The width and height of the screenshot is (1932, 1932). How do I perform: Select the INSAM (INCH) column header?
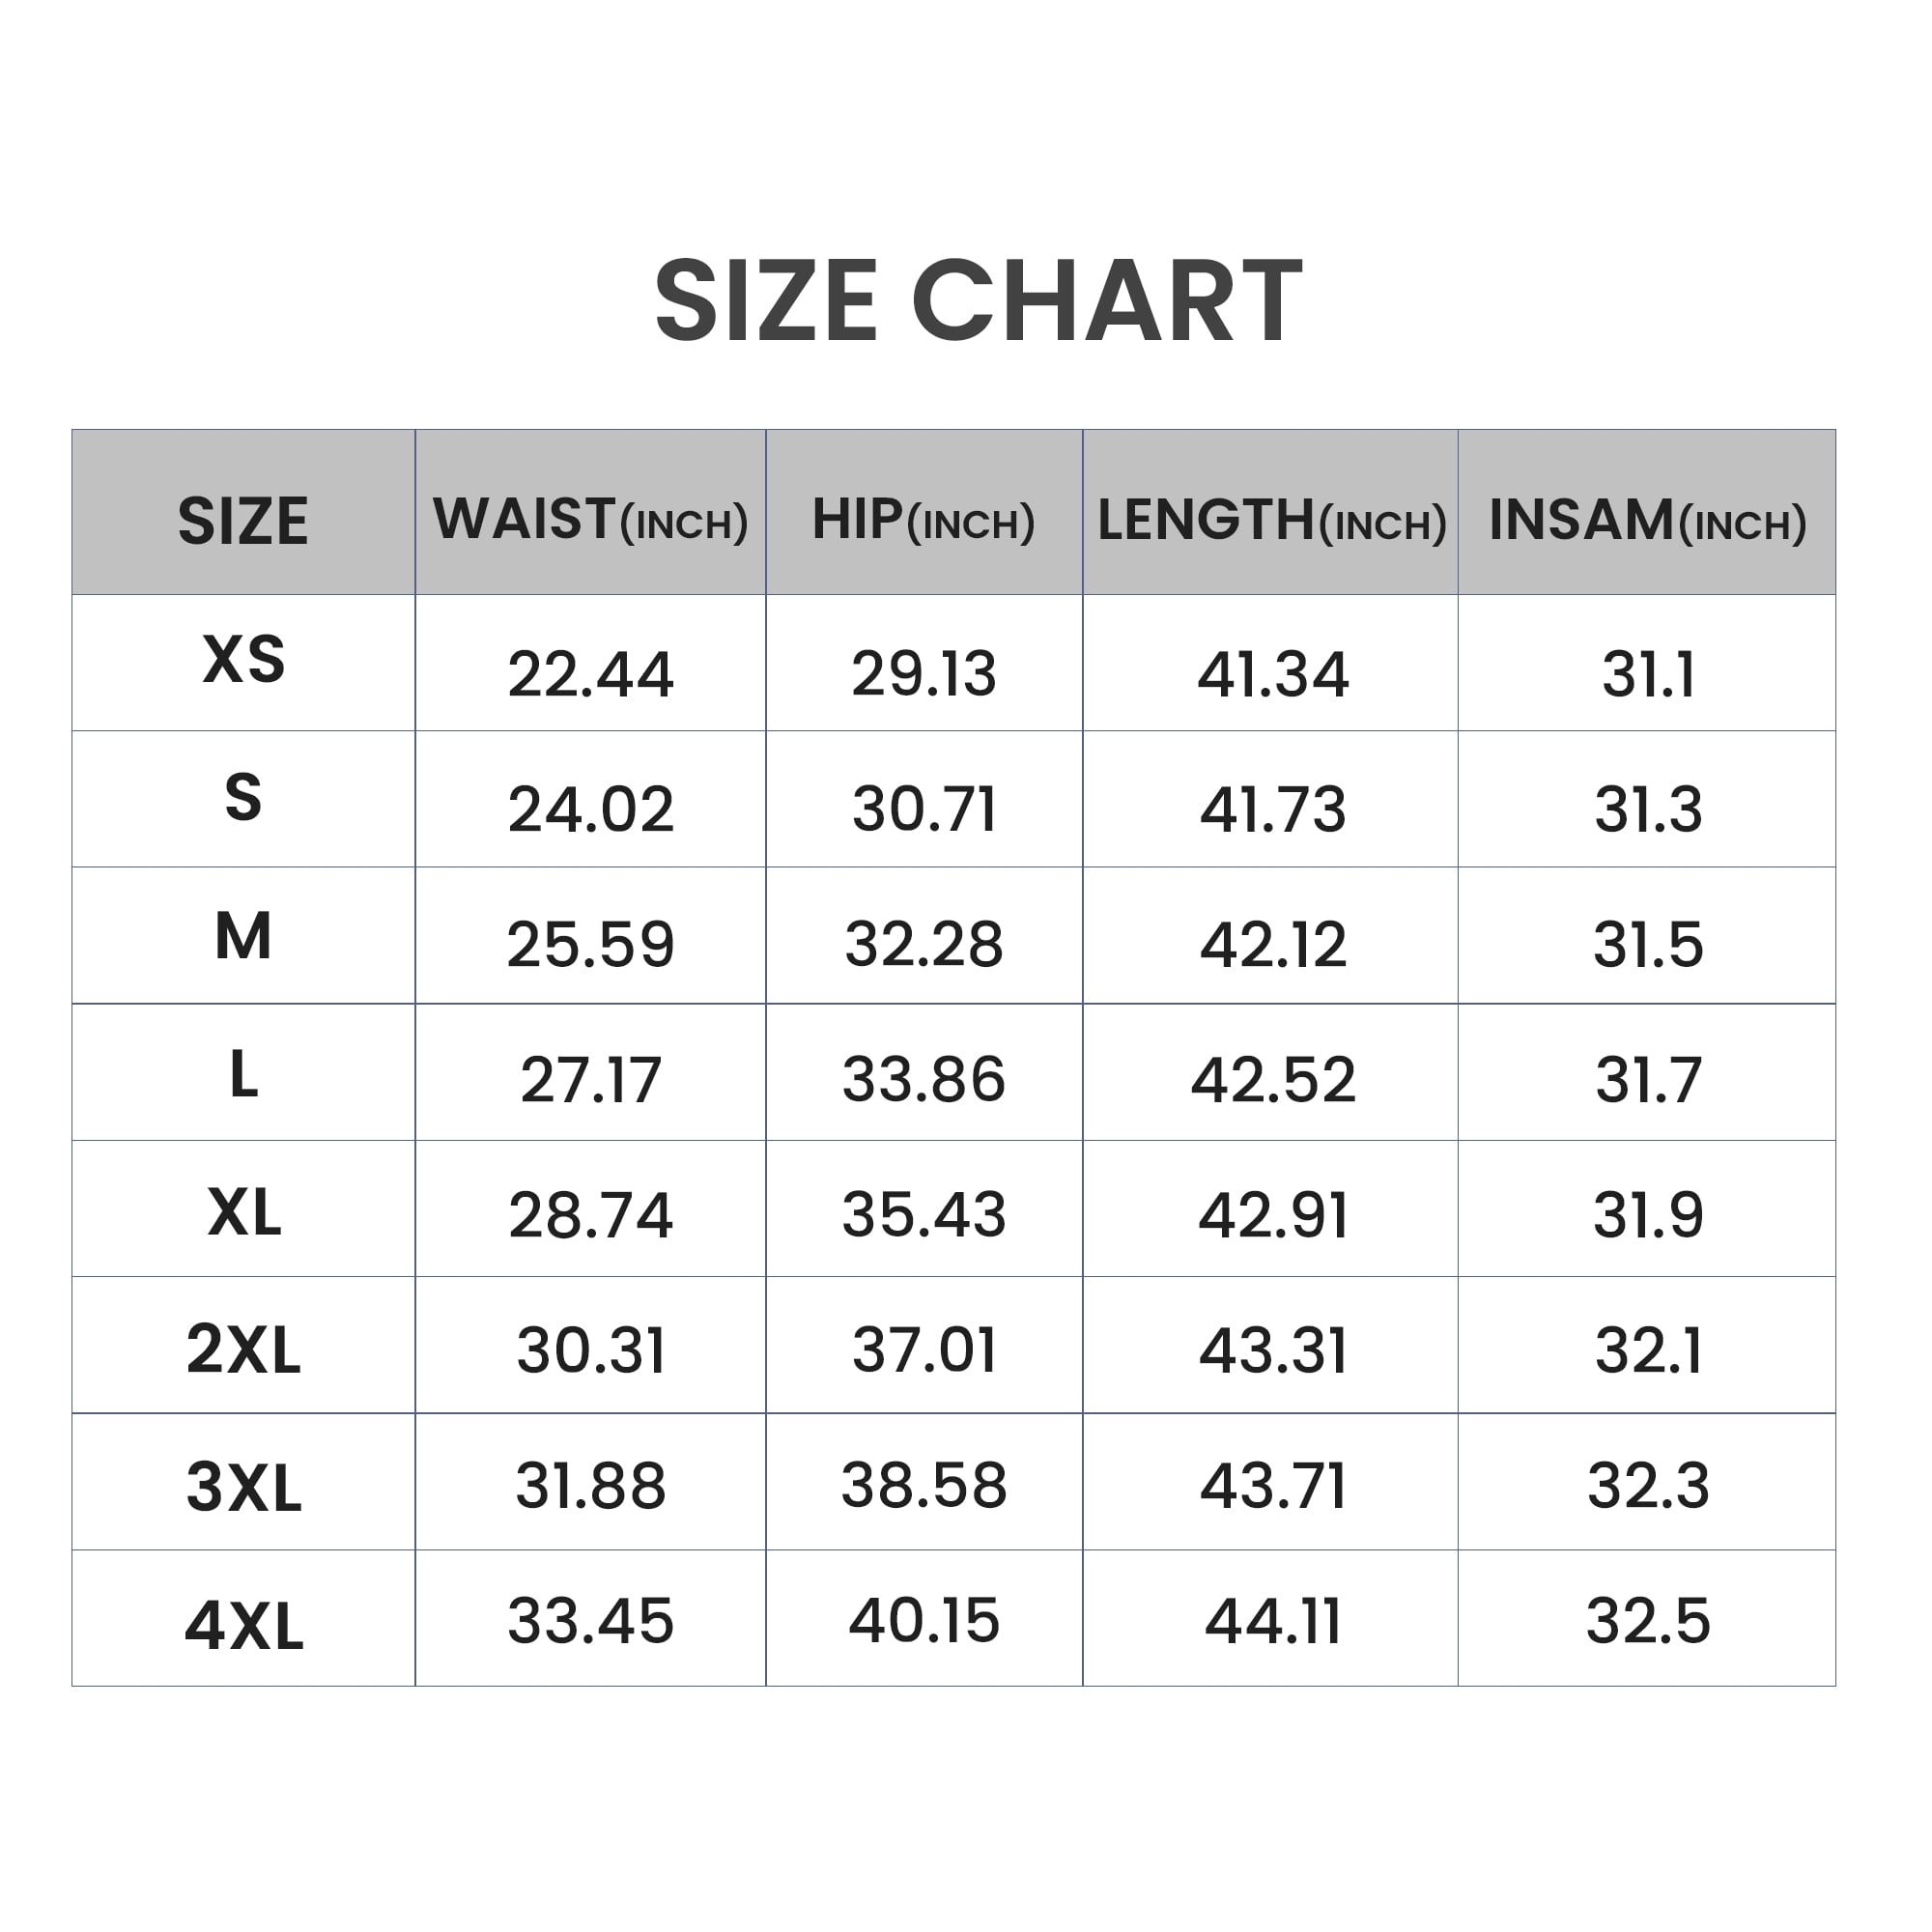click(1647, 521)
